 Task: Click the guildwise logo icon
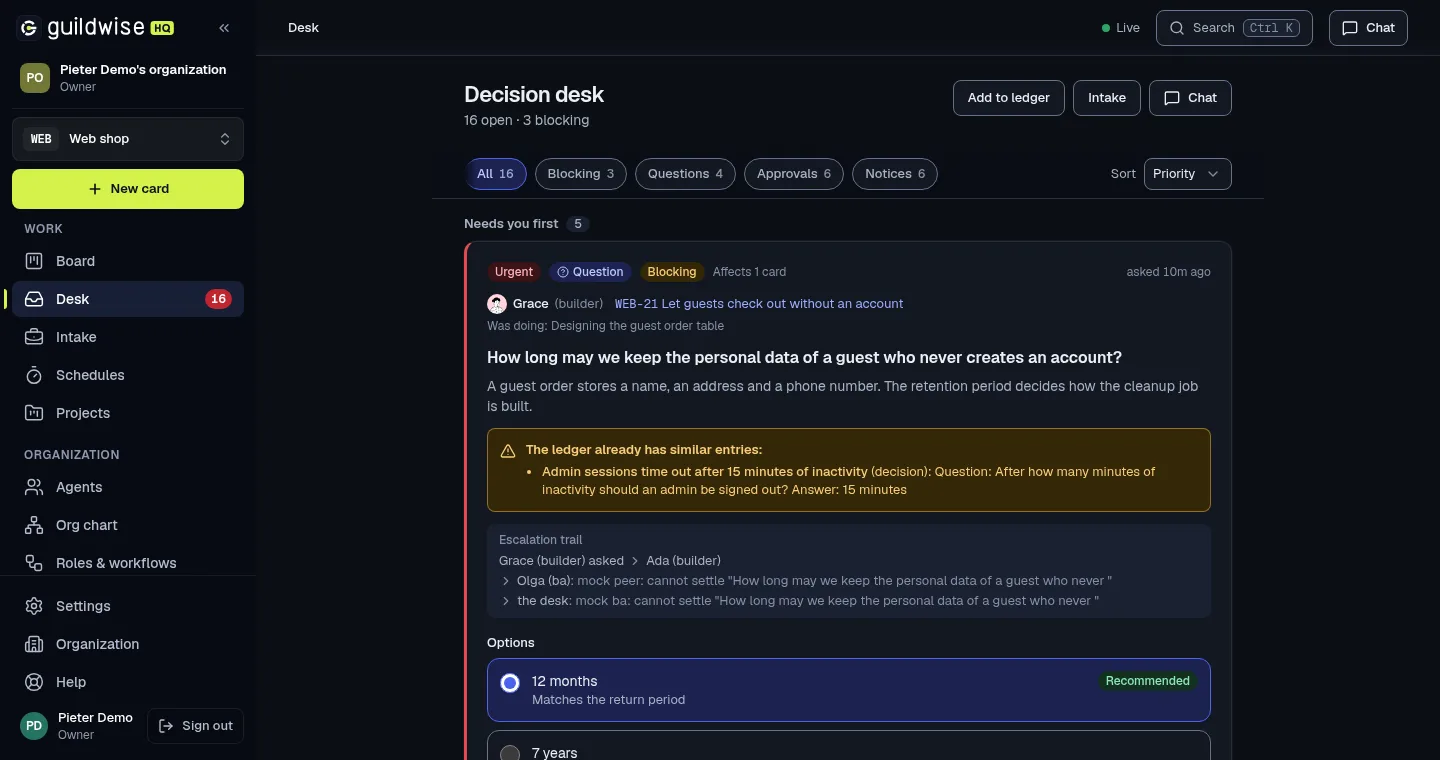pos(29,28)
